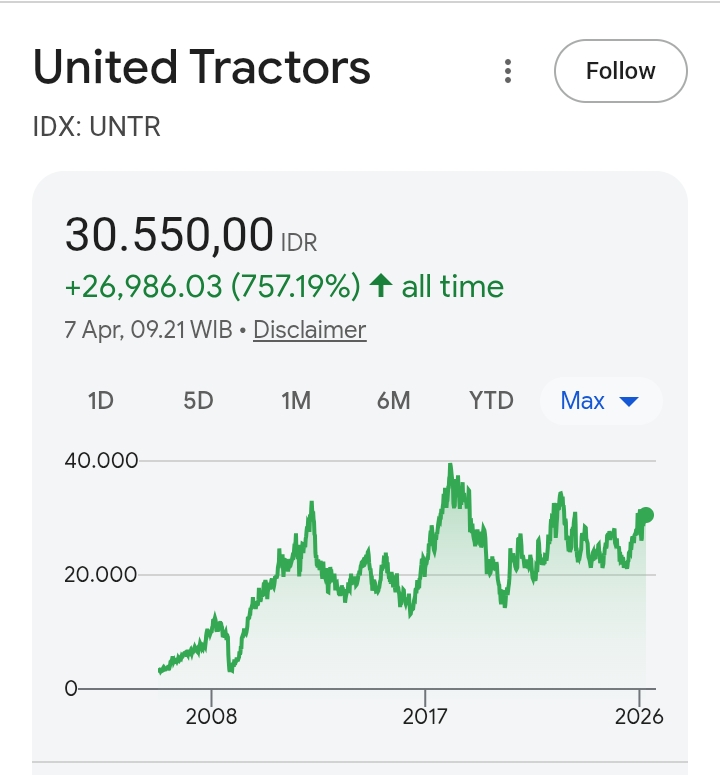Click the 2017 x-axis label

pos(425,717)
